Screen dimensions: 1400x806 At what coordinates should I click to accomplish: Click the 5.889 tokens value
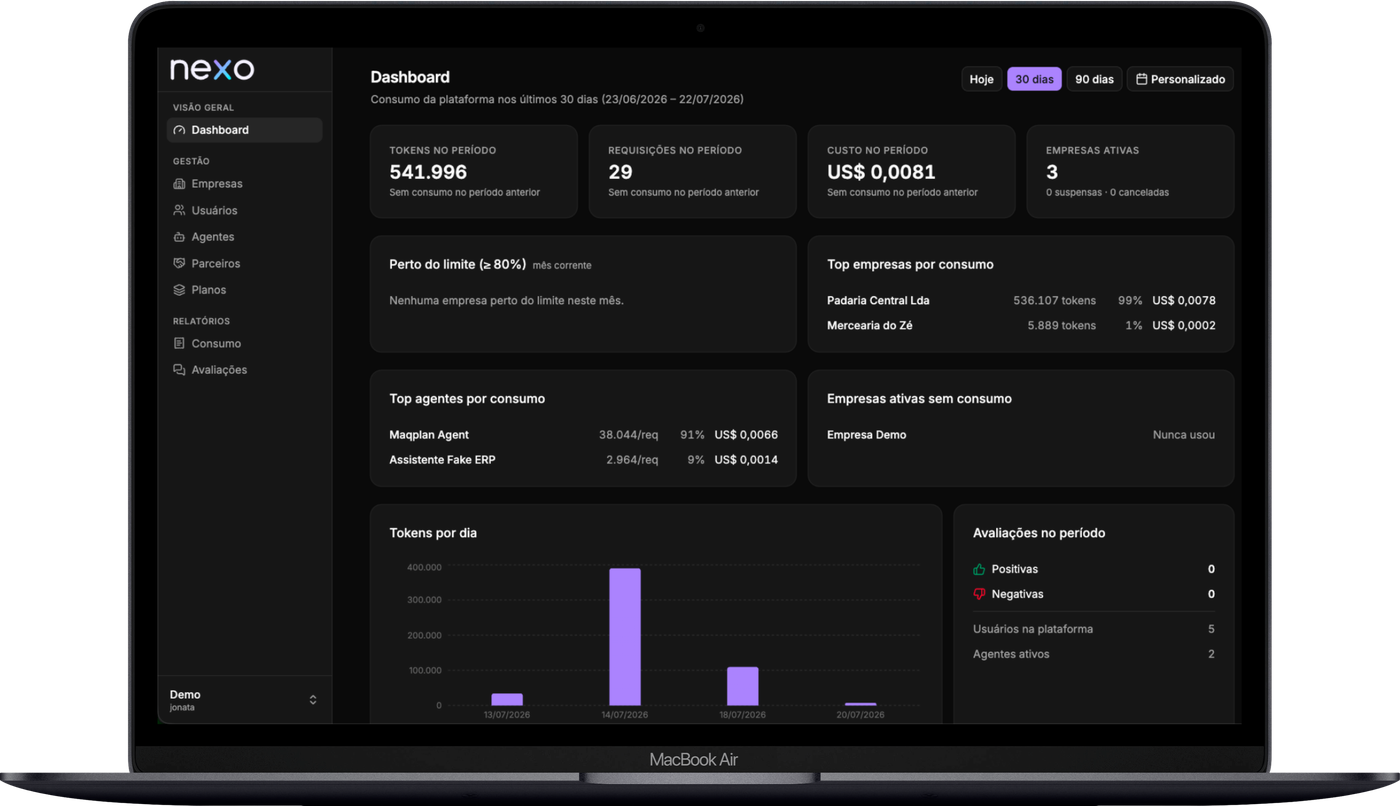tap(1061, 325)
